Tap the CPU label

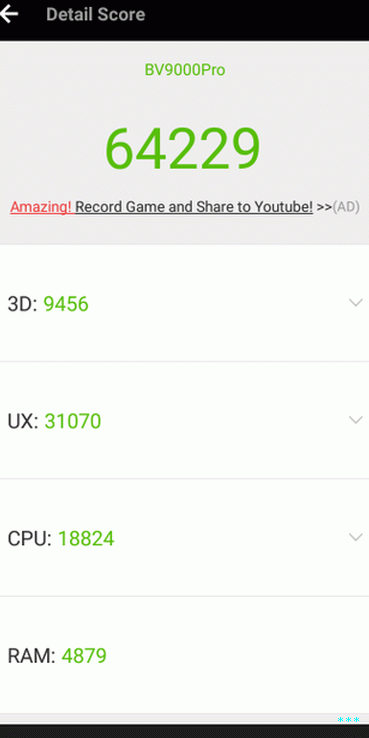coord(29,538)
